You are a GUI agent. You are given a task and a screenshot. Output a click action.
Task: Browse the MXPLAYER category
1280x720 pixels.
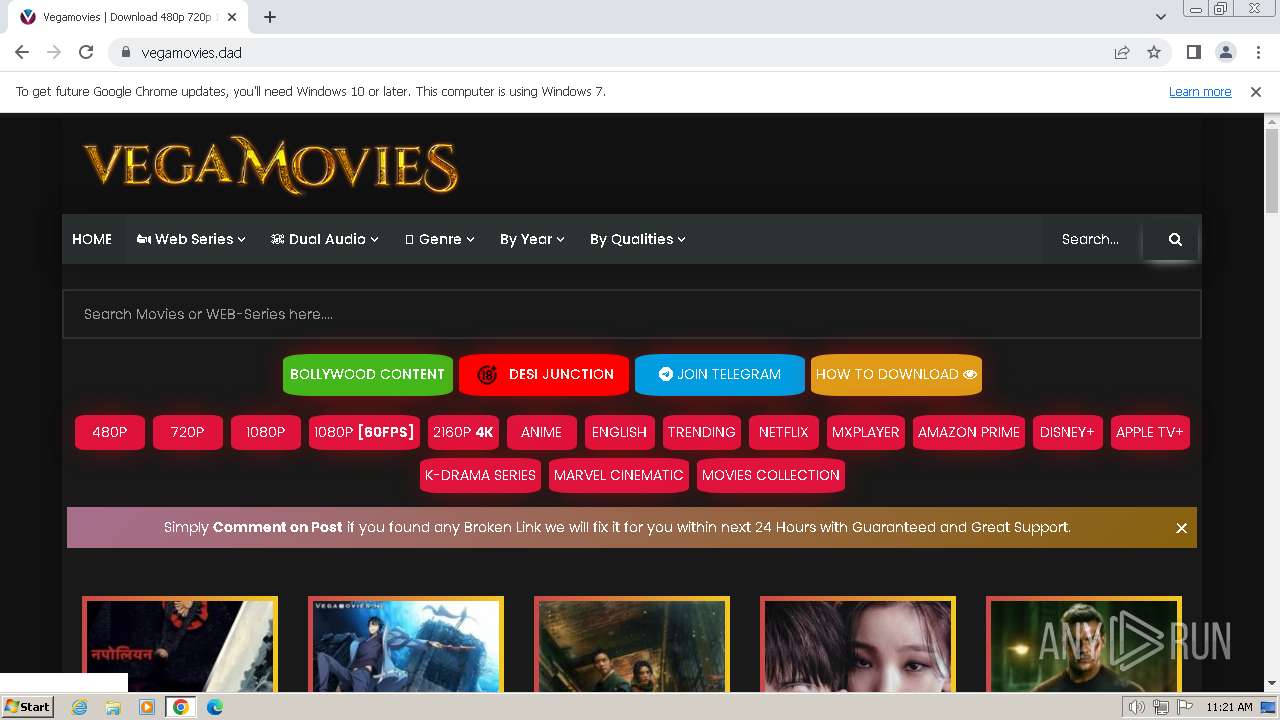866,432
